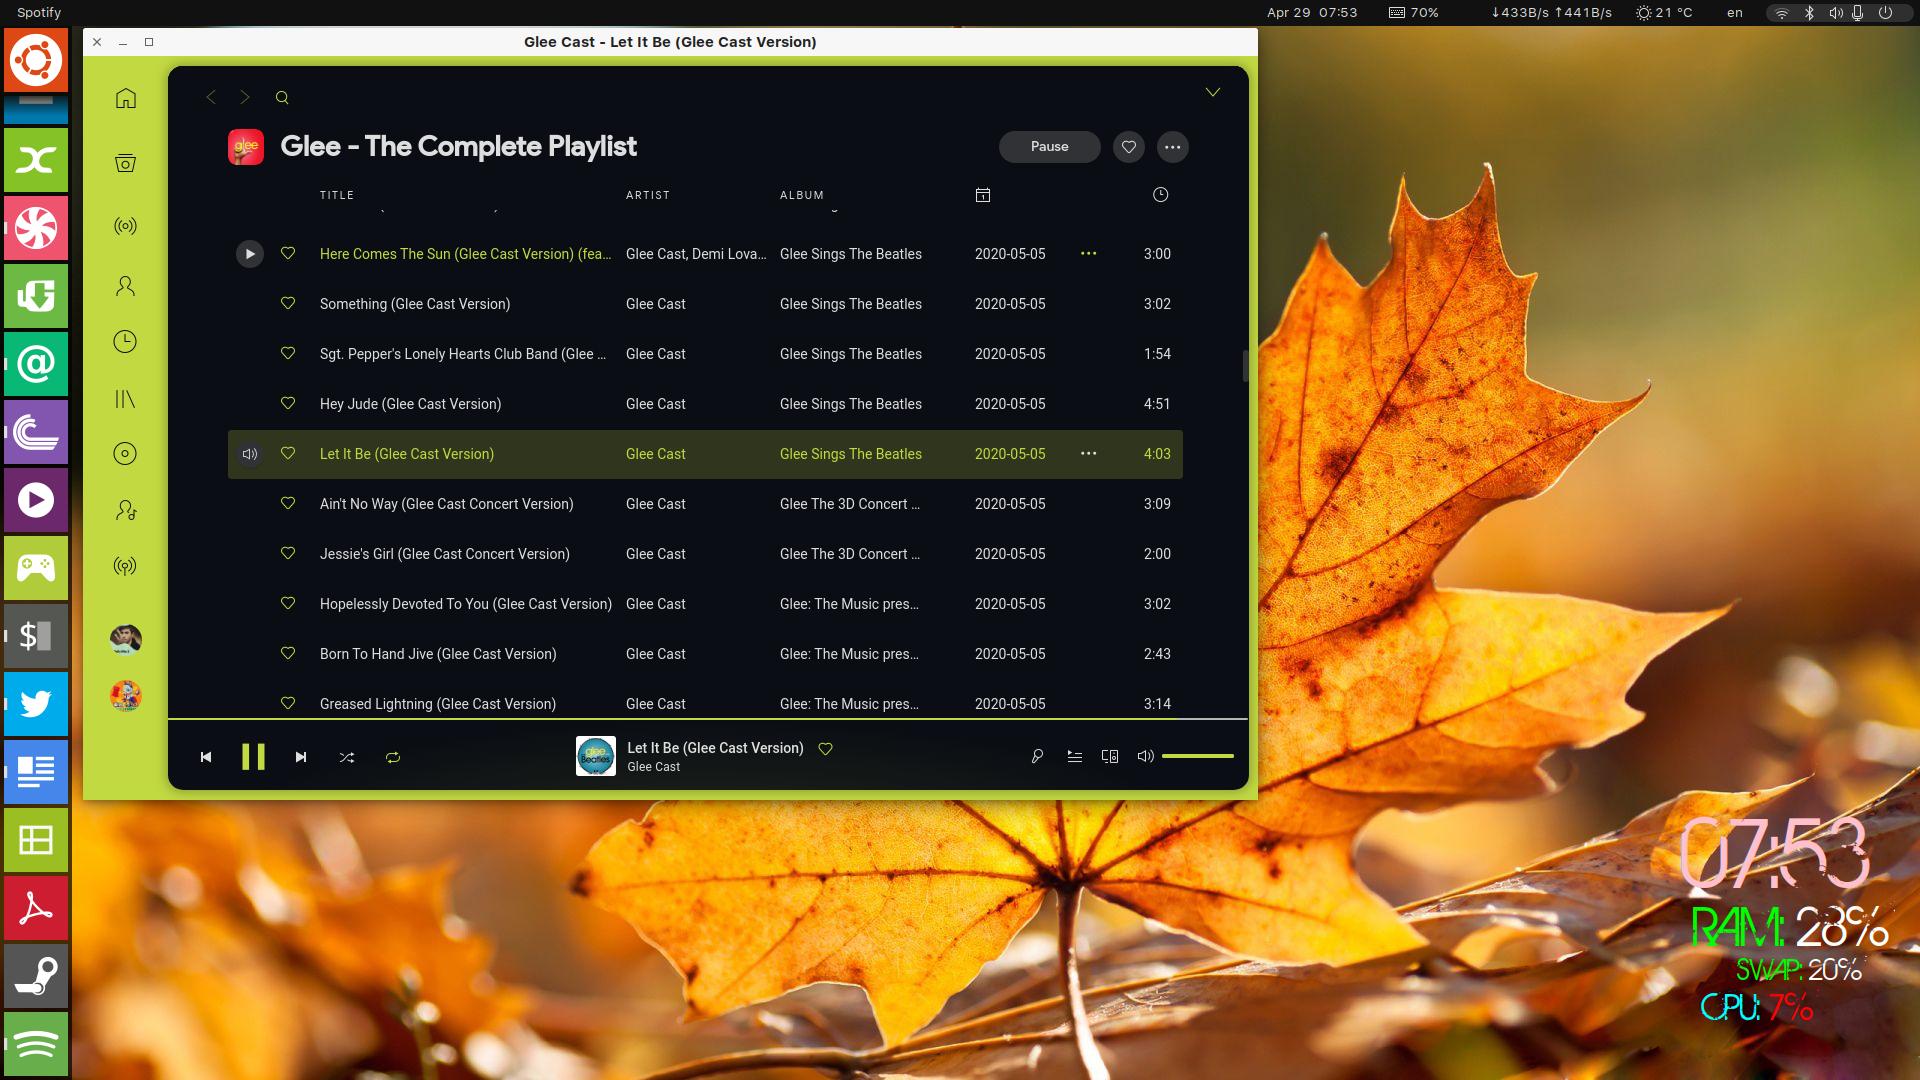This screenshot has width=1920, height=1080.
Task: Open Let It Be title in player bar
Action: (715, 748)
